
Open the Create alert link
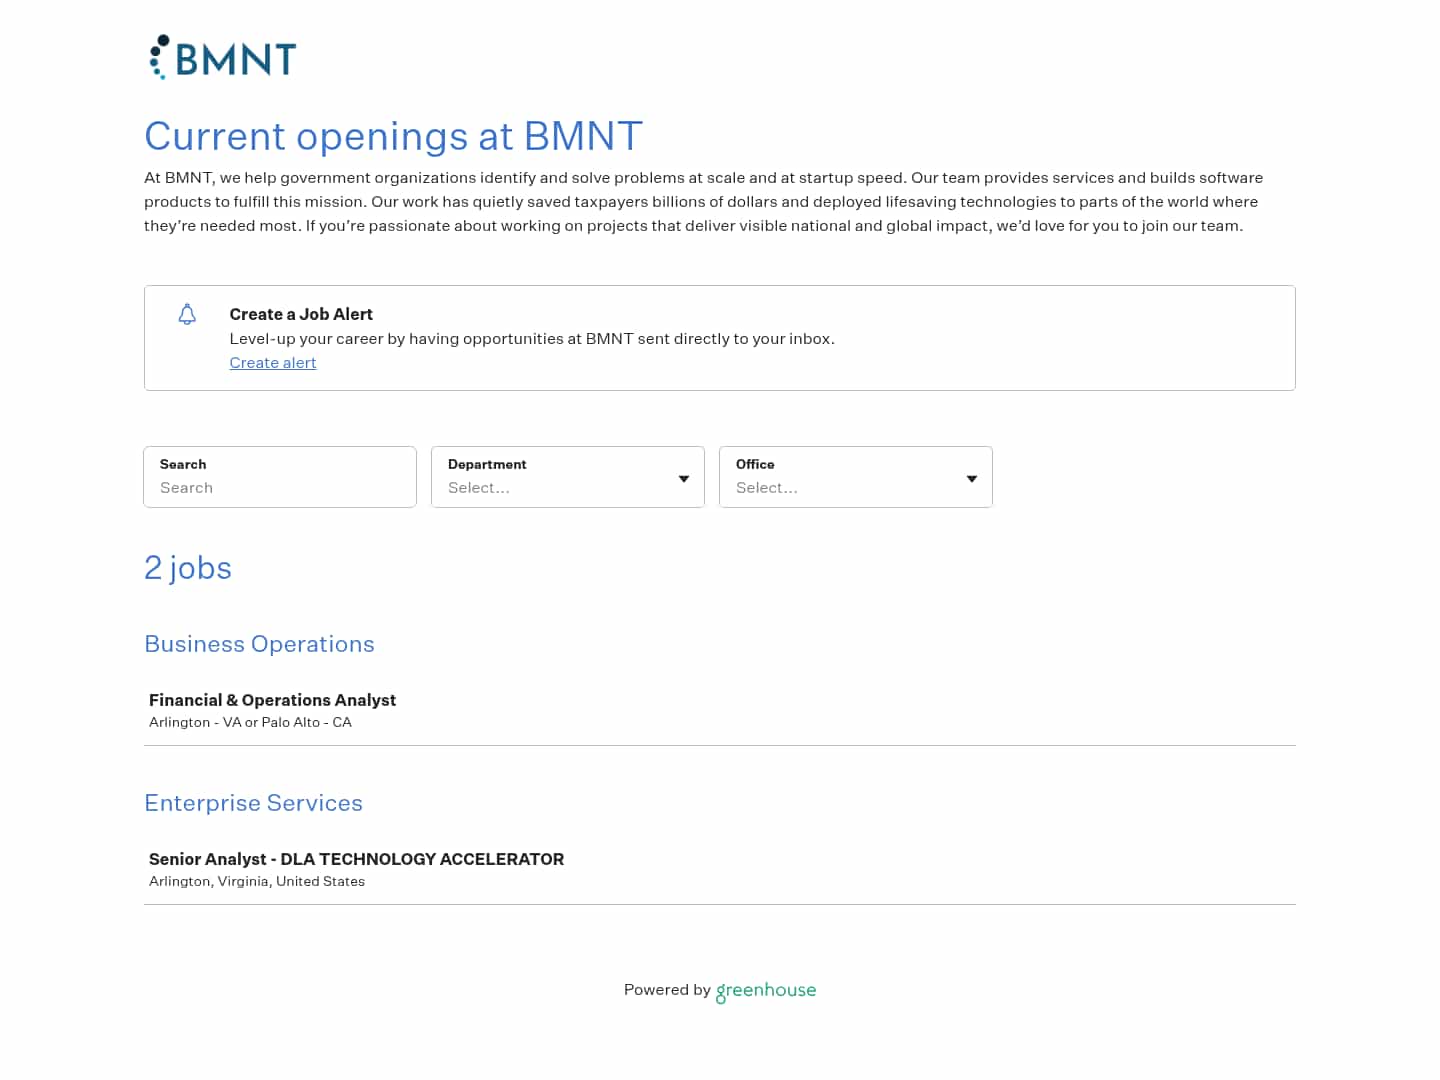[273, 363]
